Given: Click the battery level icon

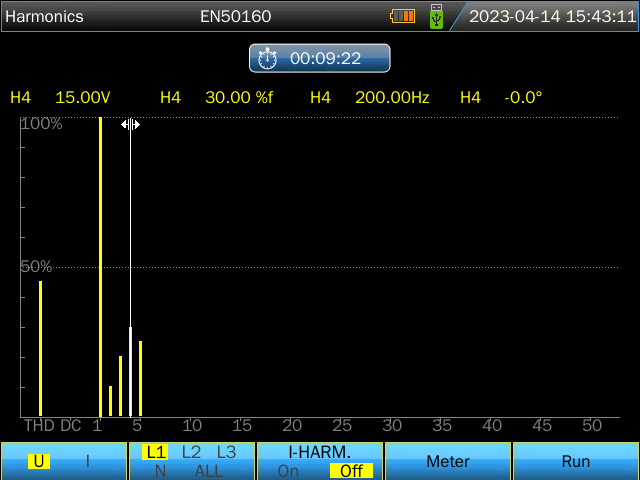Looking at the screenshot, I should [x=402, y=16].
